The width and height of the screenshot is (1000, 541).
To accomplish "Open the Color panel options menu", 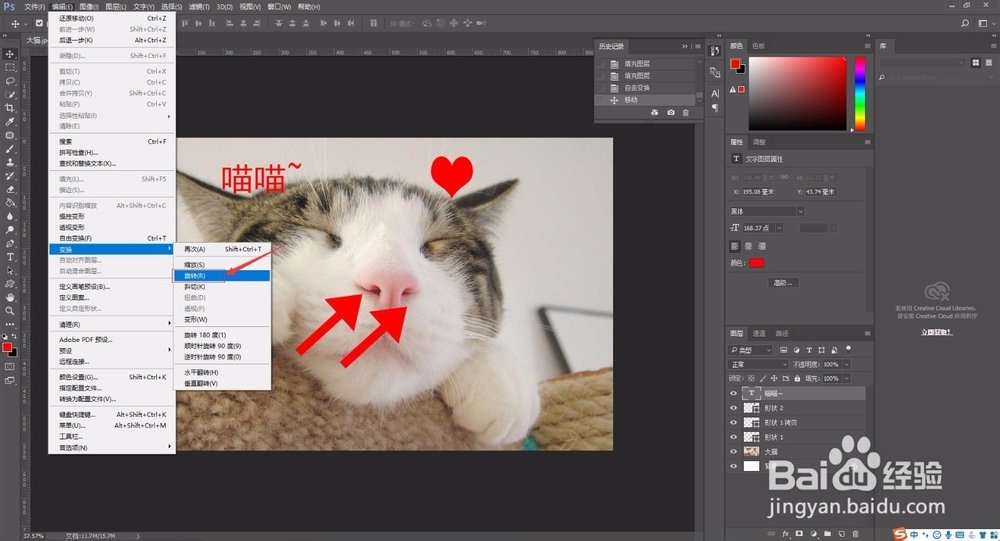I will pyautogui.click(x=867, y=46).
